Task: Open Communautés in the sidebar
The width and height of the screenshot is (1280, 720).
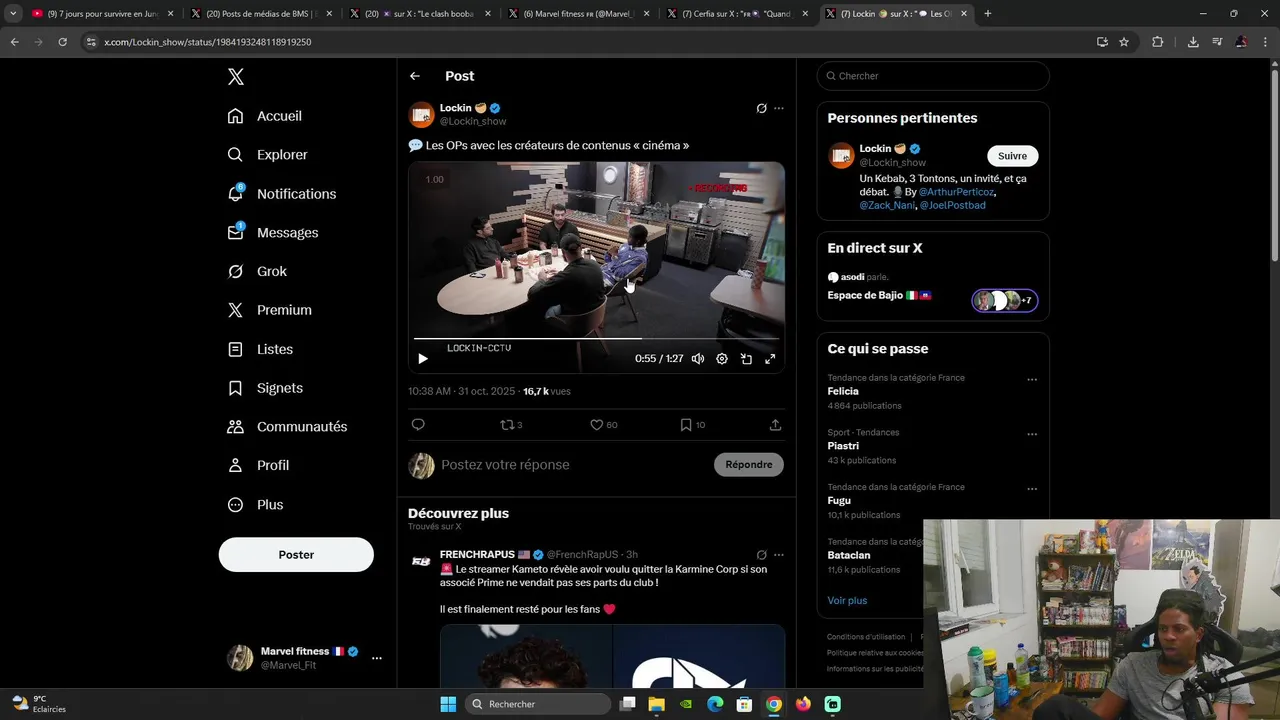Action: tap(287, 427)
